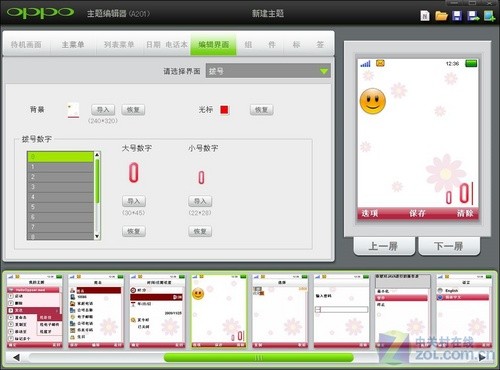Screen dimensions: 500x370
Task: Open the language settings thumbnail showing English
Action: pos(464,311)
